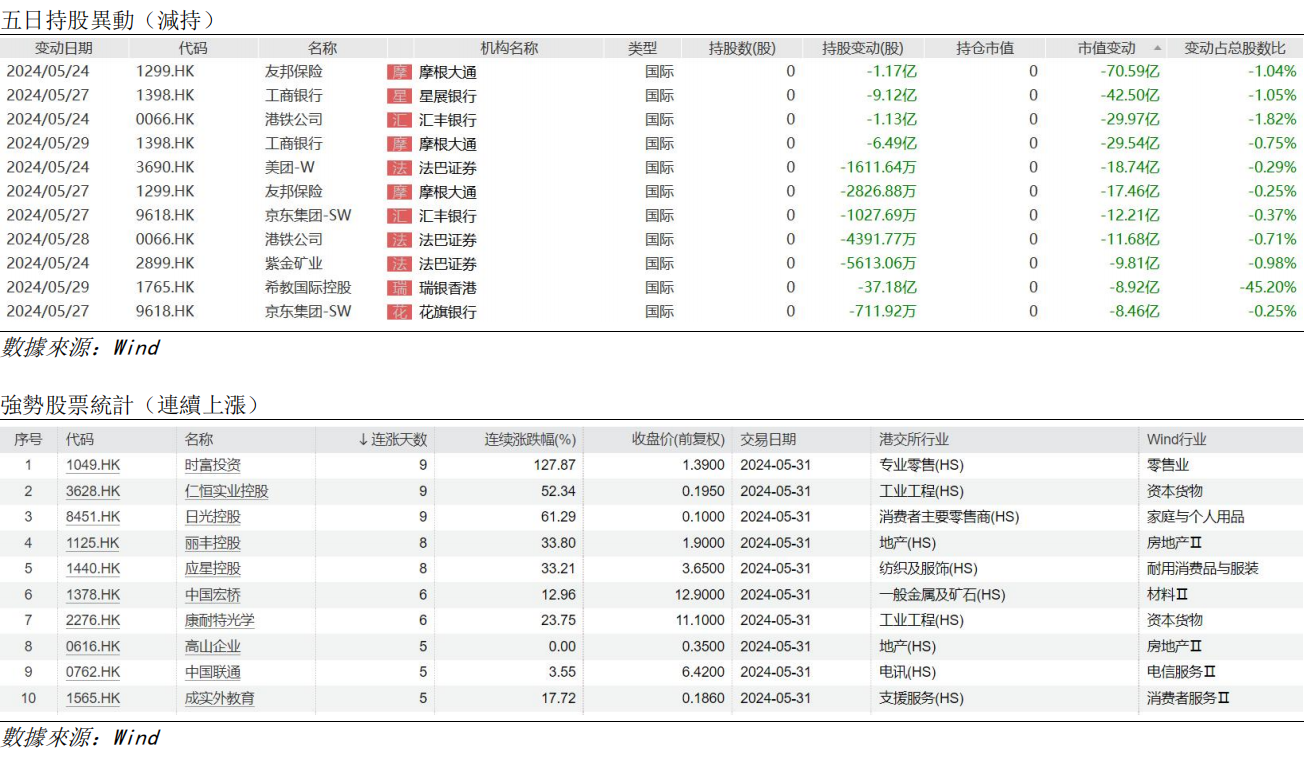Screen dimensions: 1311x767
Task: Open the 2276.HK stock code link
Action: [93, 620]
